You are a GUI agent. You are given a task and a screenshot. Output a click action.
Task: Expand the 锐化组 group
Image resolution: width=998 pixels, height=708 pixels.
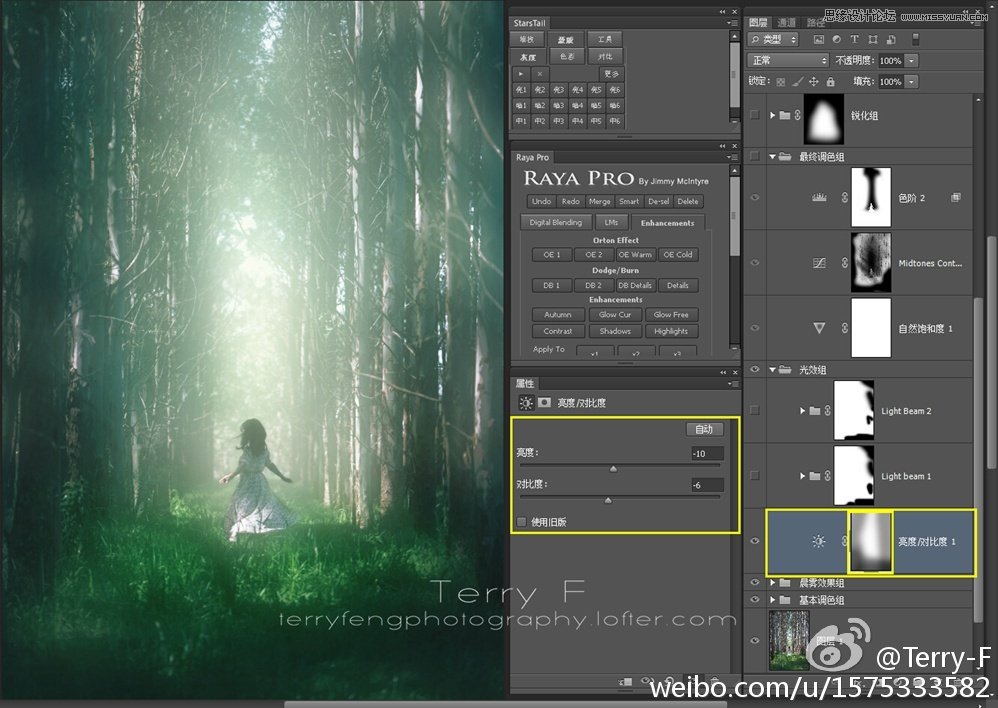(x=773, y=115)
